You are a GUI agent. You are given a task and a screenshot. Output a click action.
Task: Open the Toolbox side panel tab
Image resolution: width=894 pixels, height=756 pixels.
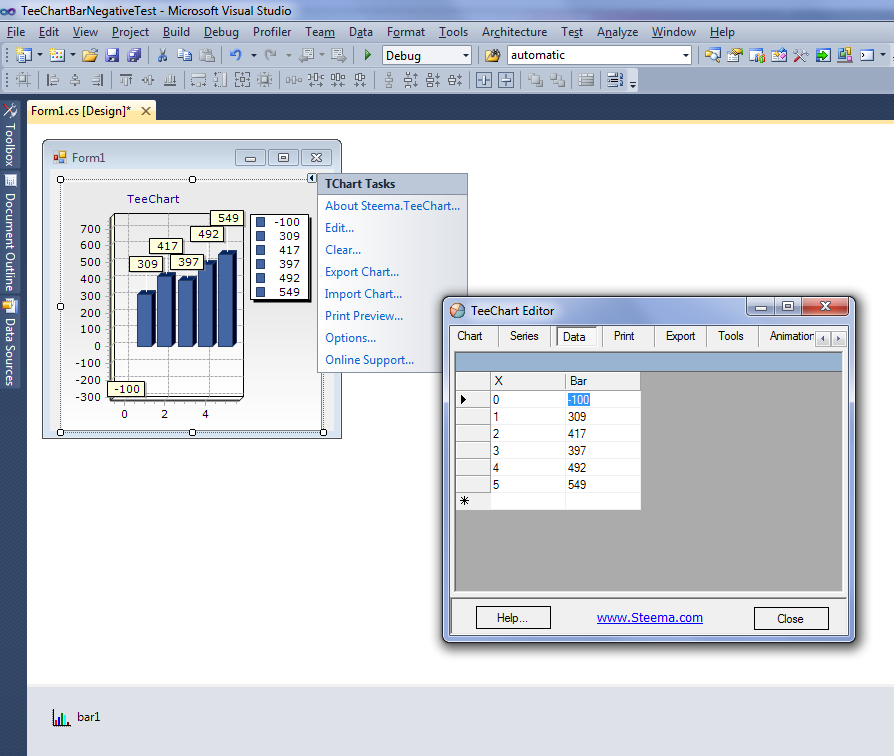[x=10, y=136]
